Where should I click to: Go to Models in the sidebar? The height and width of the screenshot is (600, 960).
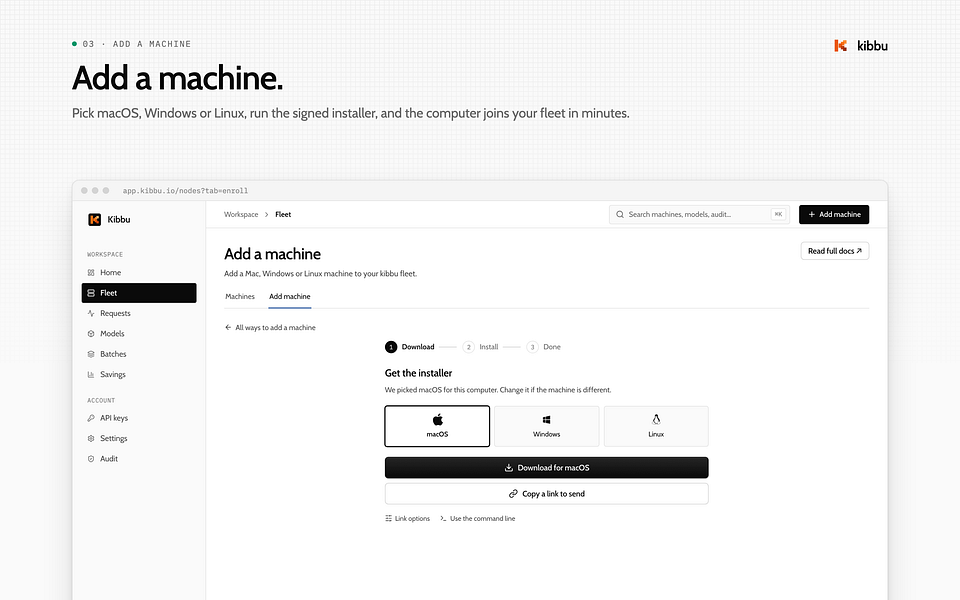click(139, 334)
